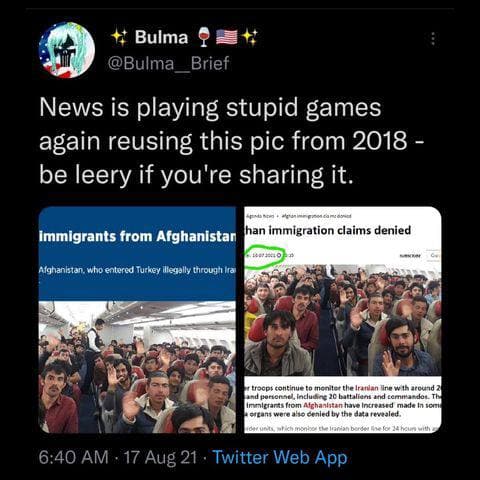The height and width of the screenshot is (480, 480).
Task: Click the red 'Iranian' word in article
Action: 367,388
